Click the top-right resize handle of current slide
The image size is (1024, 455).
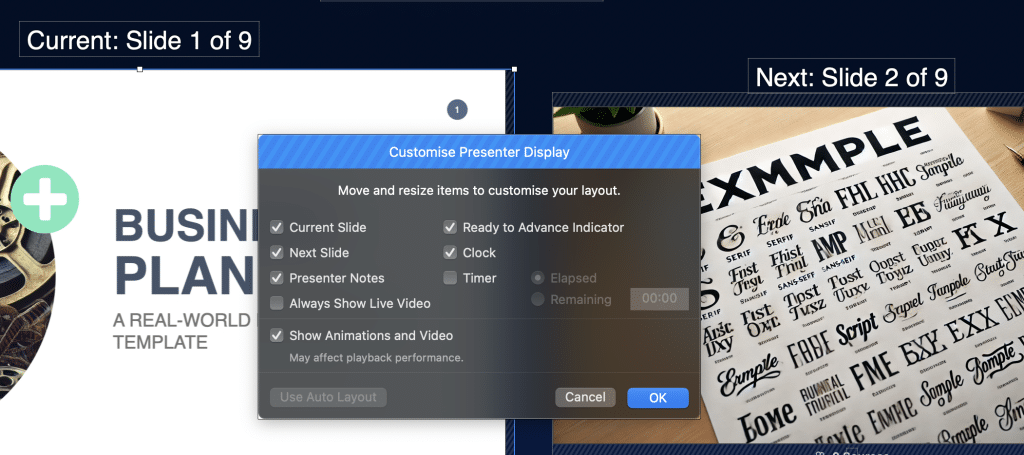pyautogui.click(x=514, y=69)
